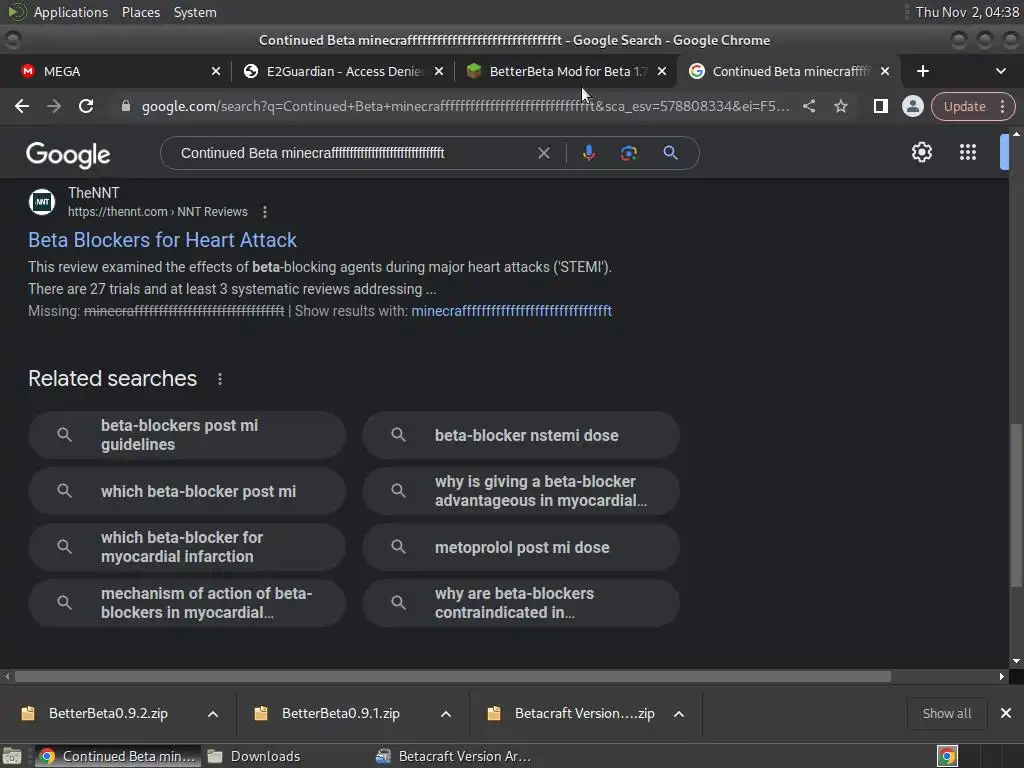The image size is (1024, 768).
Task: Close the downloads bar
Action: [1006, 713]
